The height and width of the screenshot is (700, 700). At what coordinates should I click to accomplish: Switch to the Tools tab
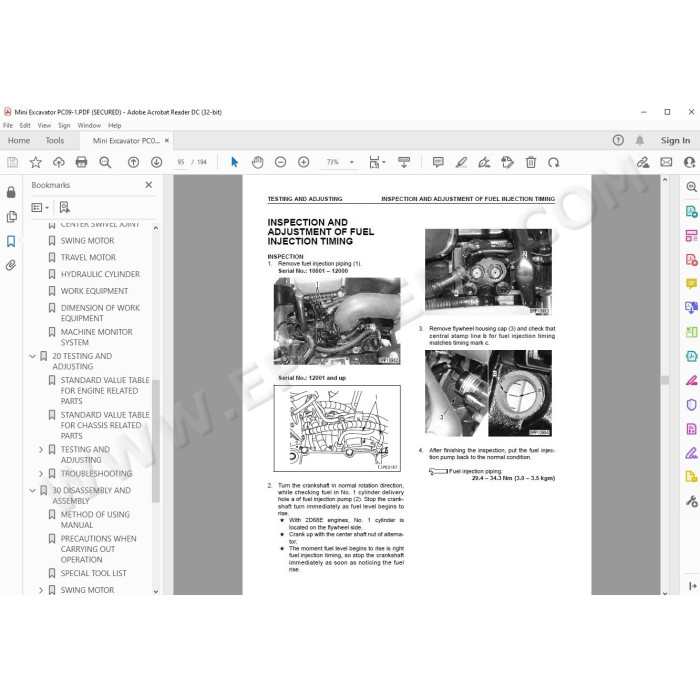tap(55, 140)
